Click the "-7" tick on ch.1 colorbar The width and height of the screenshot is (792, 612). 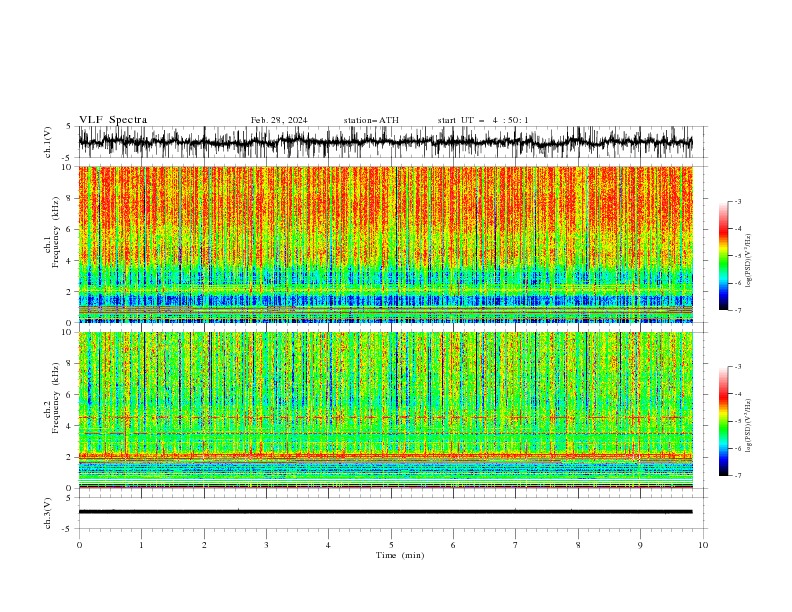click(737, 310)
